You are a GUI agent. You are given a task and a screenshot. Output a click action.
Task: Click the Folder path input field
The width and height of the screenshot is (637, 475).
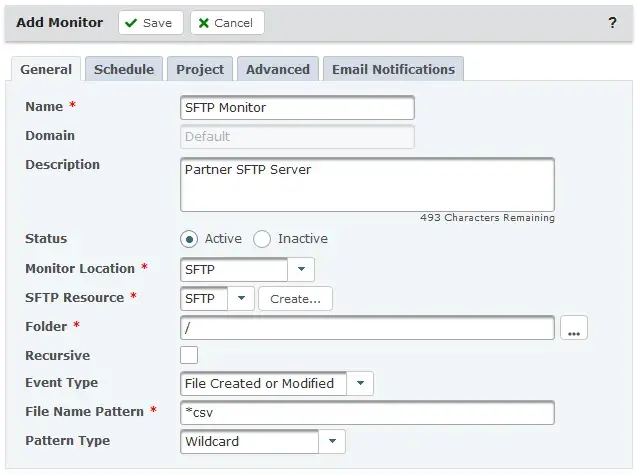367,328
